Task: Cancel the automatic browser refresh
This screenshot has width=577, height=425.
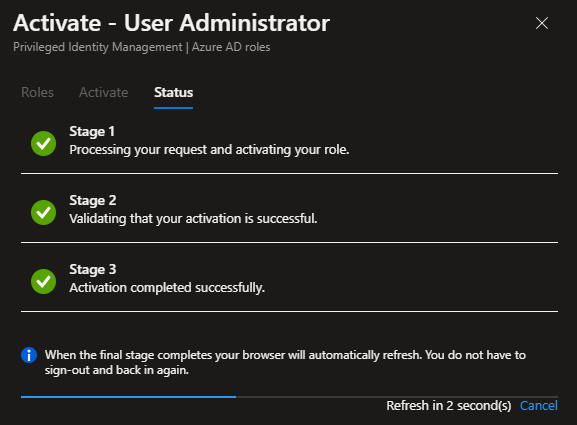Action: (539, 405)
